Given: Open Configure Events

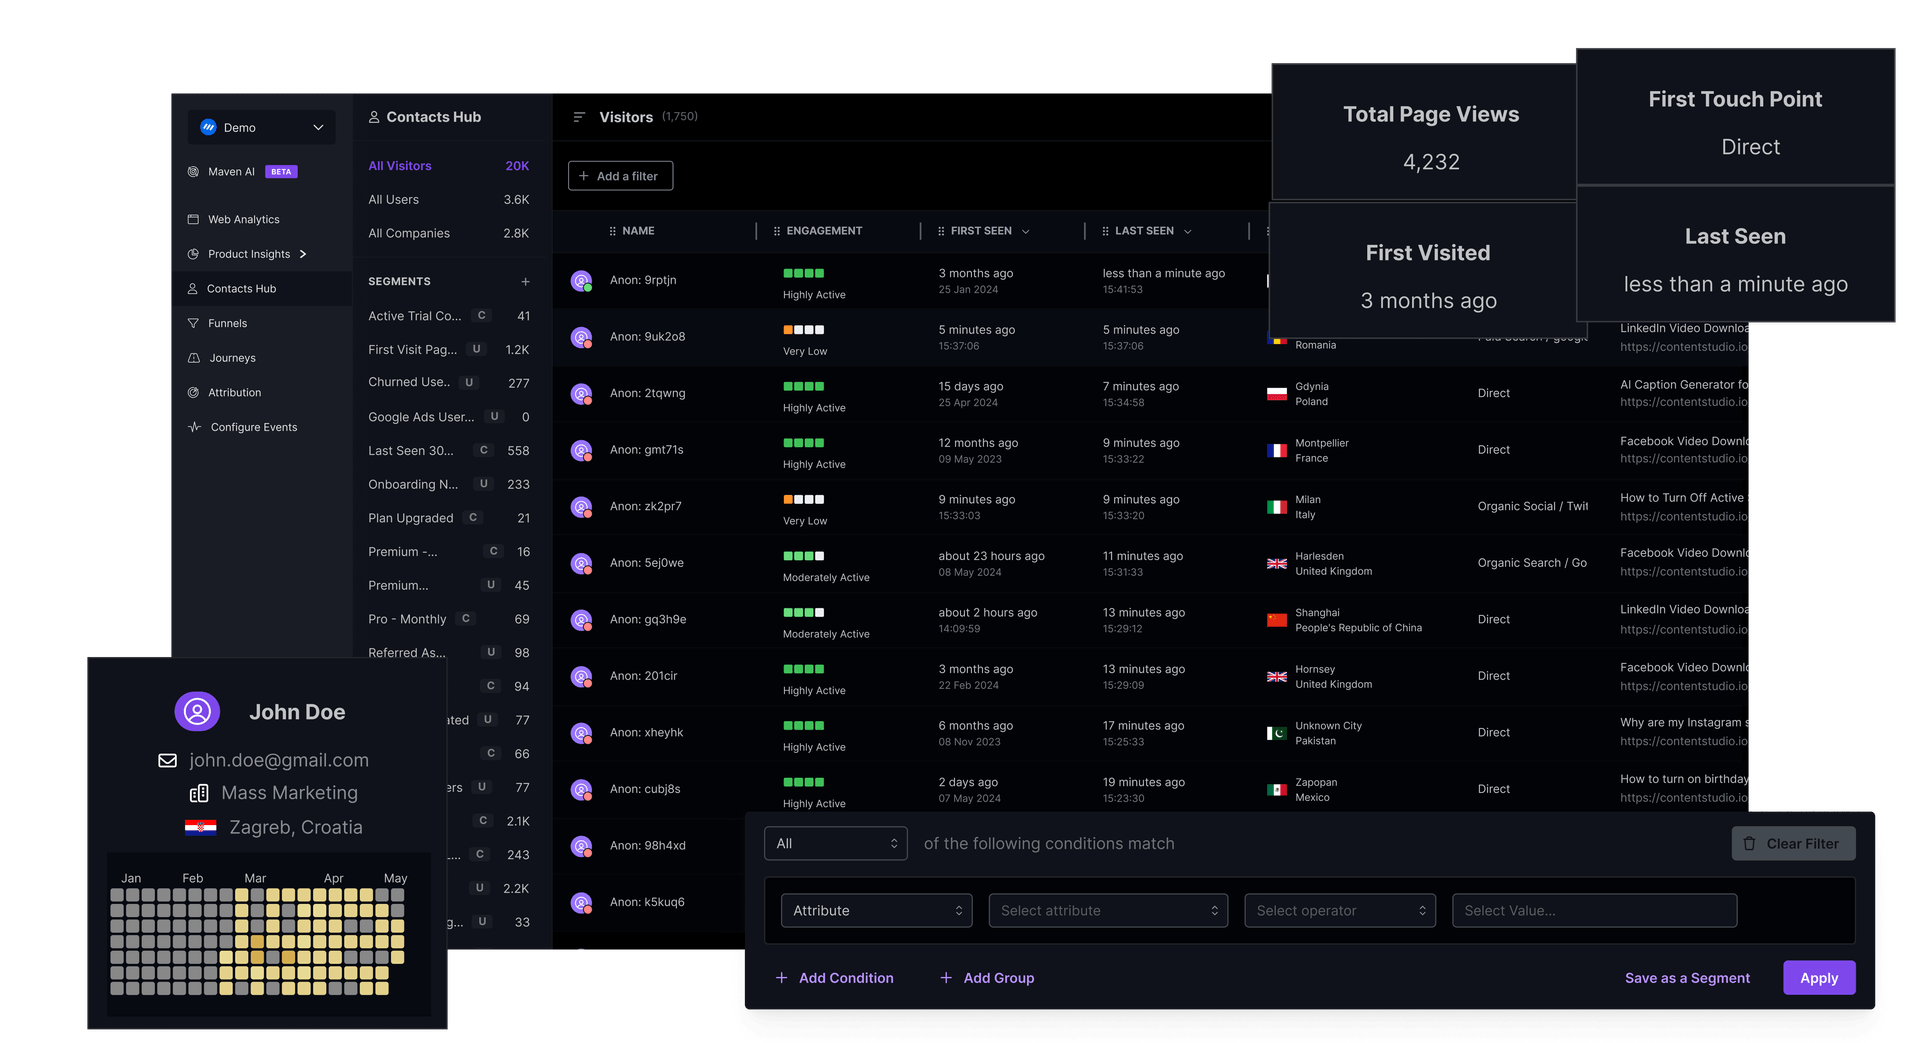Looking at the screenshot, I should [253, 426].
